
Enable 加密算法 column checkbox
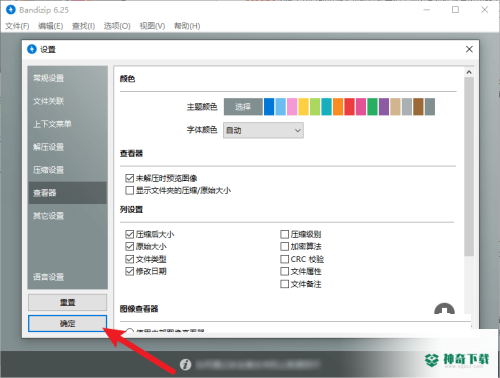pyautogui.click(x=284, y=247)
